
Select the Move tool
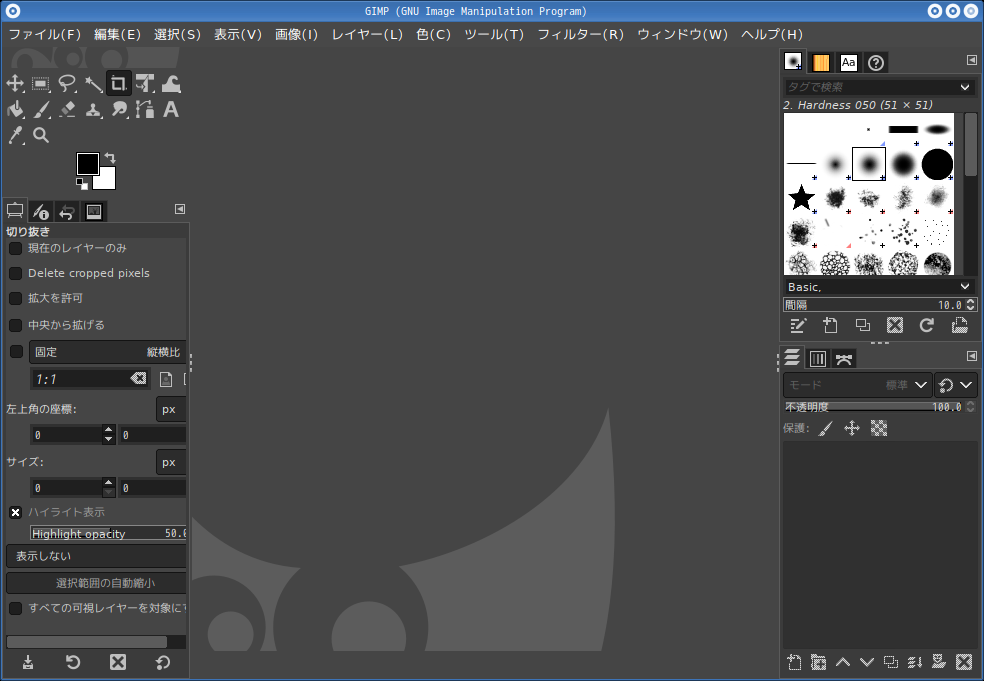click(x=15, y=83)
